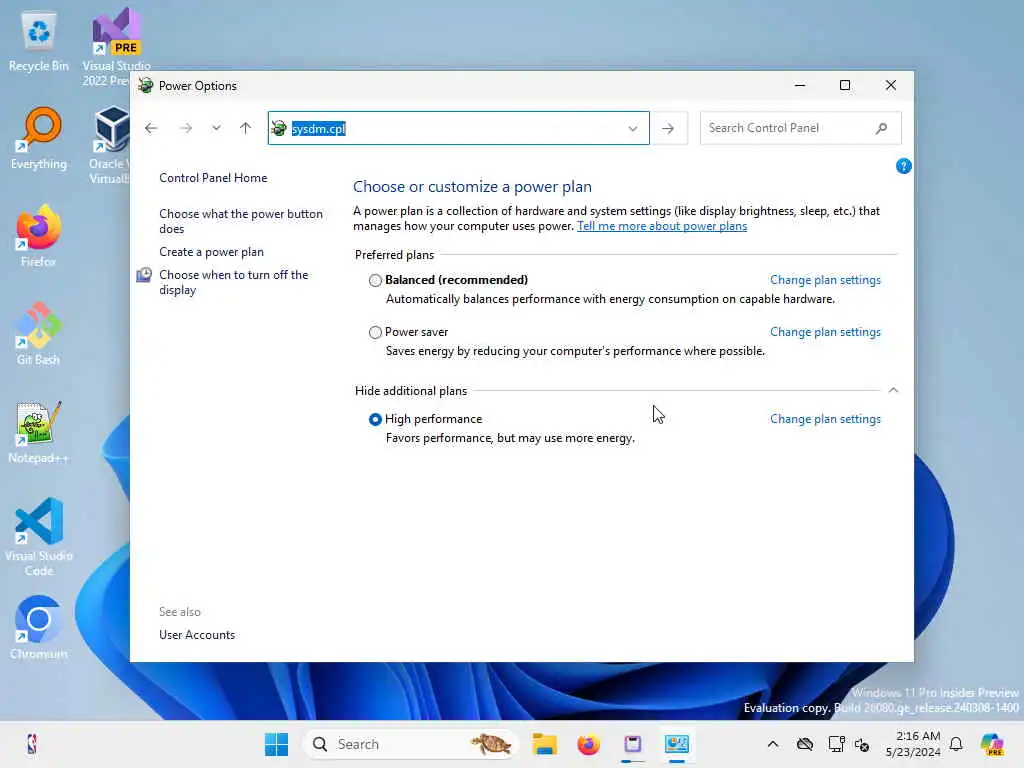The height and width of the screenshot is (768, 1024).
Task: Open the Notepad++ desktop shortcut
Action: click(x=39, y=432)
